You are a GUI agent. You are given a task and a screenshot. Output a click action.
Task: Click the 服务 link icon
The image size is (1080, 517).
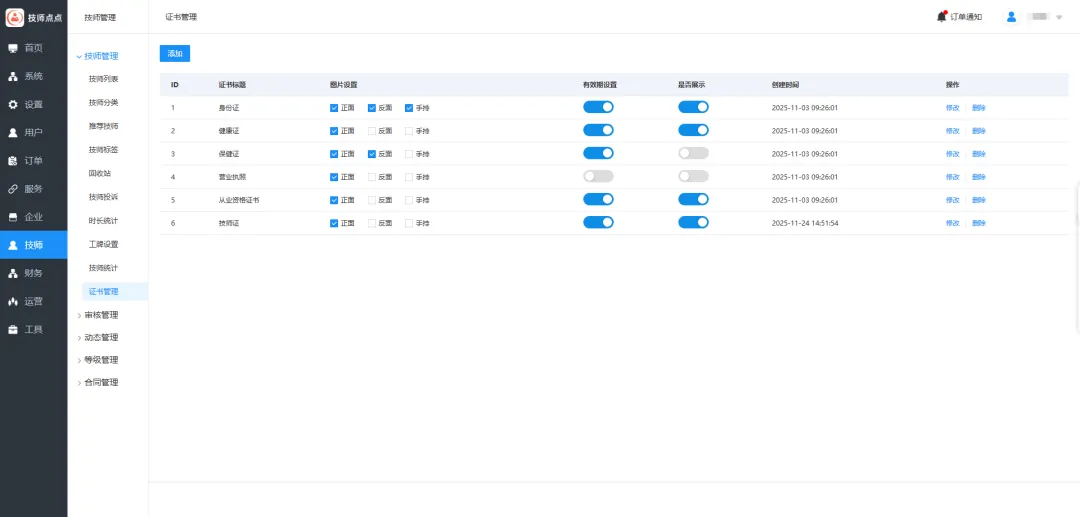coord(13,189)
